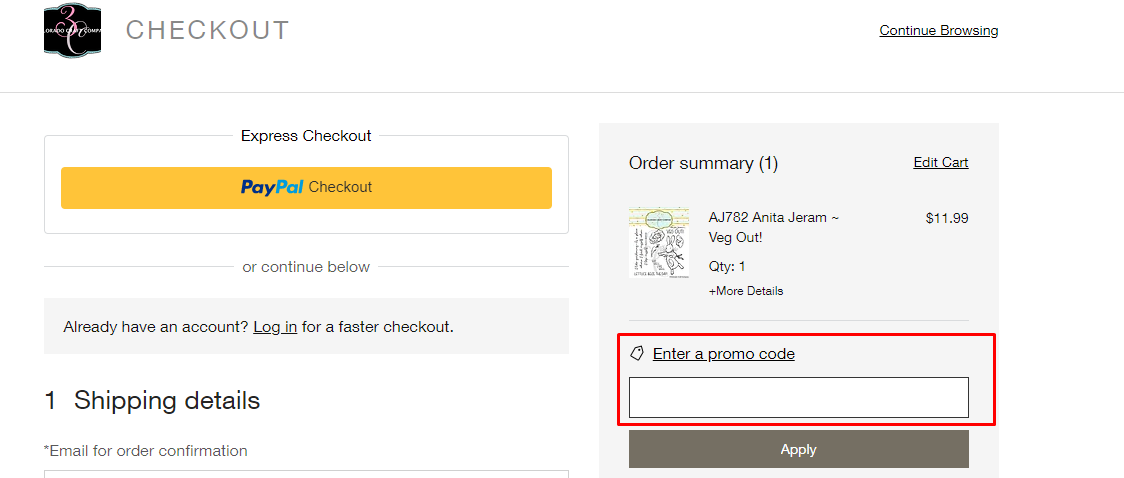The image size is (1124, 478).
Task: Apply the promo code
Action: click(799, 449)
